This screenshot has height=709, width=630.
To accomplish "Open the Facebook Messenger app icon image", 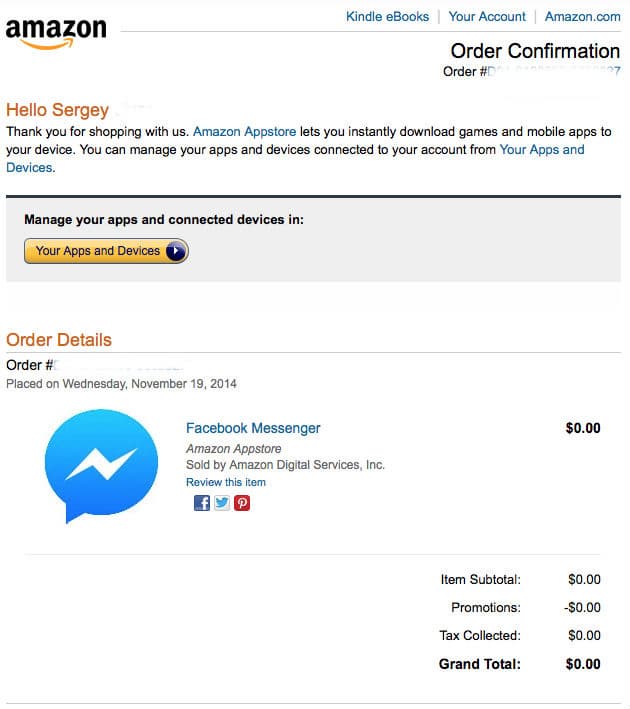I will (x=101, y=466).
